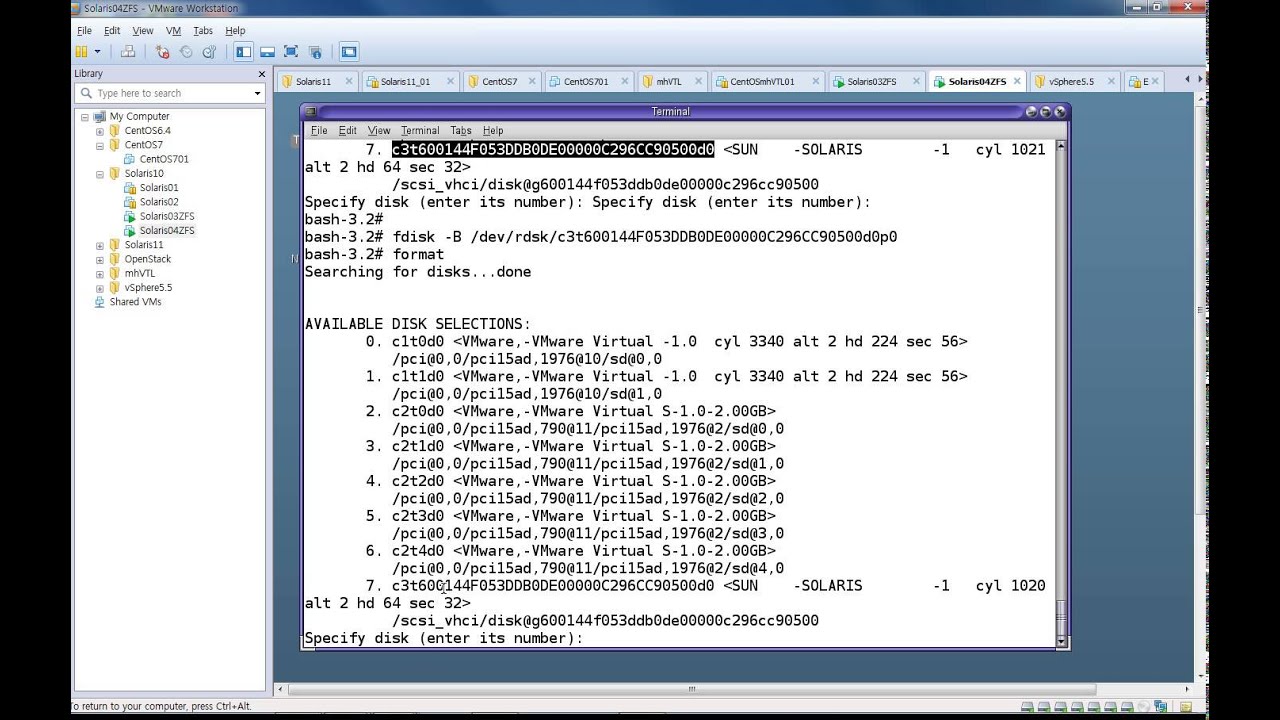Image resolution: width=1280 pixels, height=720 pixels.
Task: Open the VM menu
Action: tap(173, 31)
